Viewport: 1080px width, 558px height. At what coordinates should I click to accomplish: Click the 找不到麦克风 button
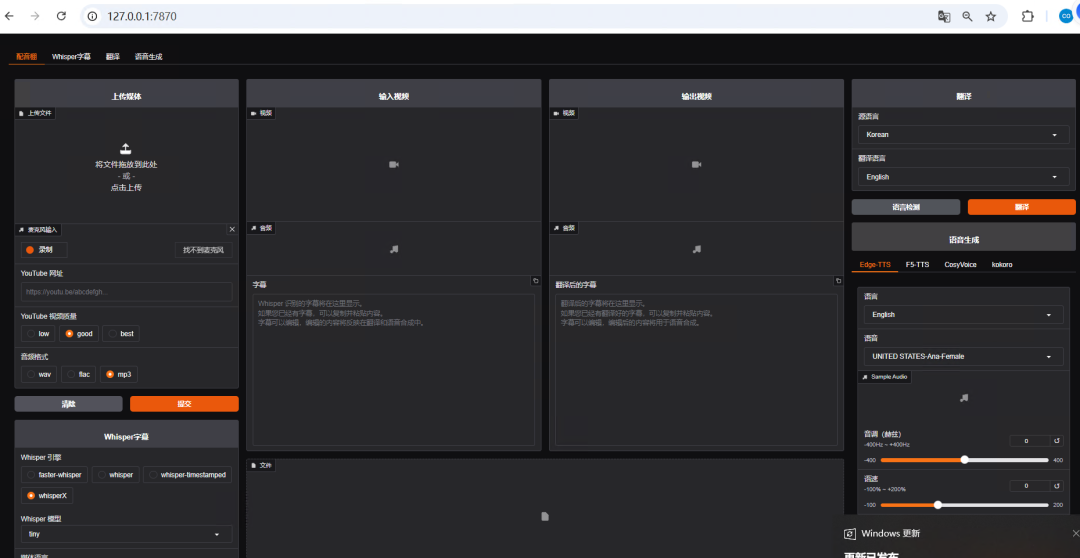tap(204, 250)
